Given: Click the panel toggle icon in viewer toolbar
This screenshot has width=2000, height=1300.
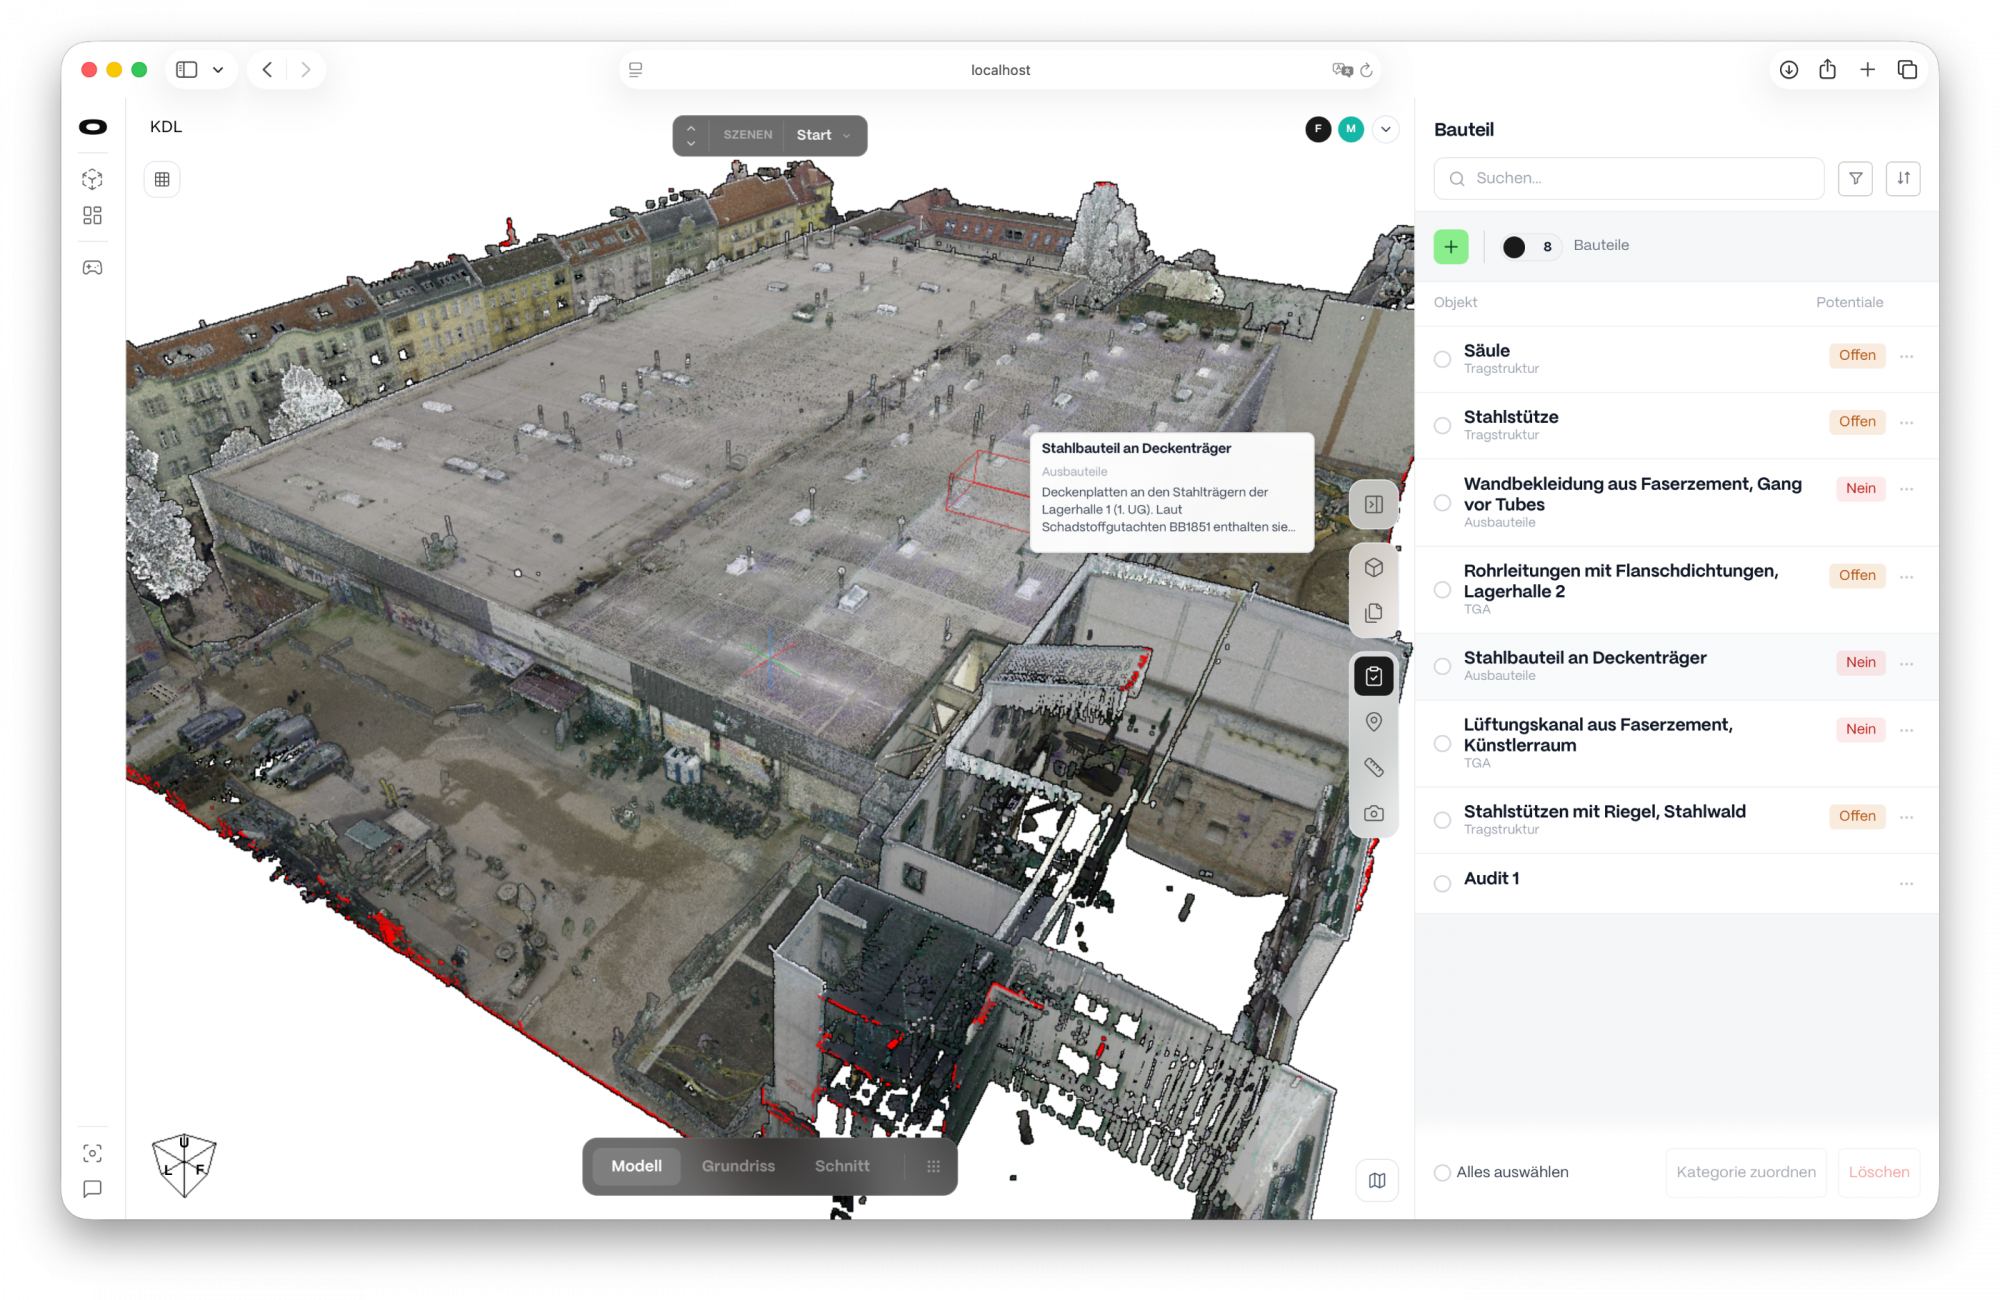Looking at the screenshot, I should pyautogui.click(x=1373, y=504).
